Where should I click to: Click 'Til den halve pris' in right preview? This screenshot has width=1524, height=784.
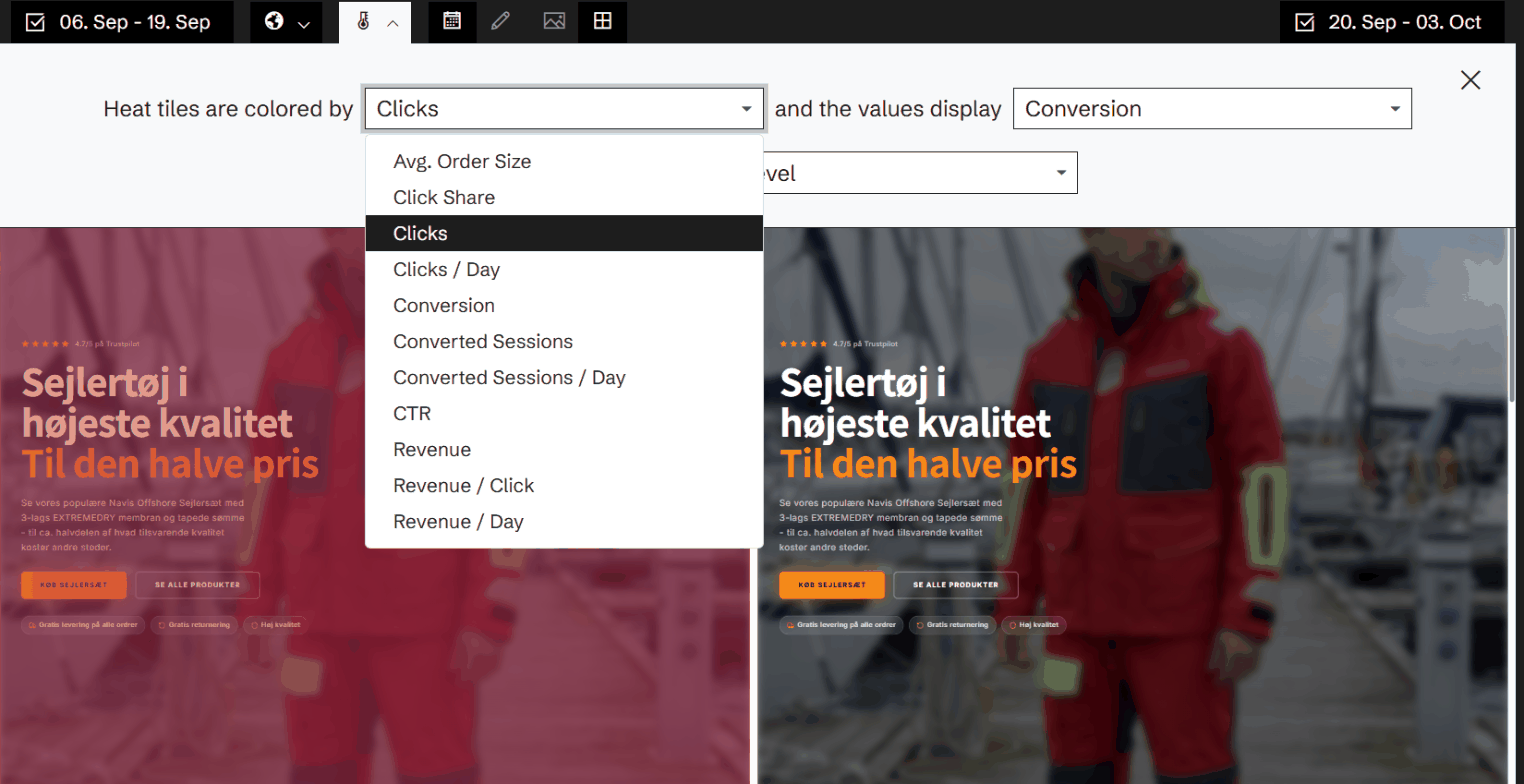pos(928,464)
